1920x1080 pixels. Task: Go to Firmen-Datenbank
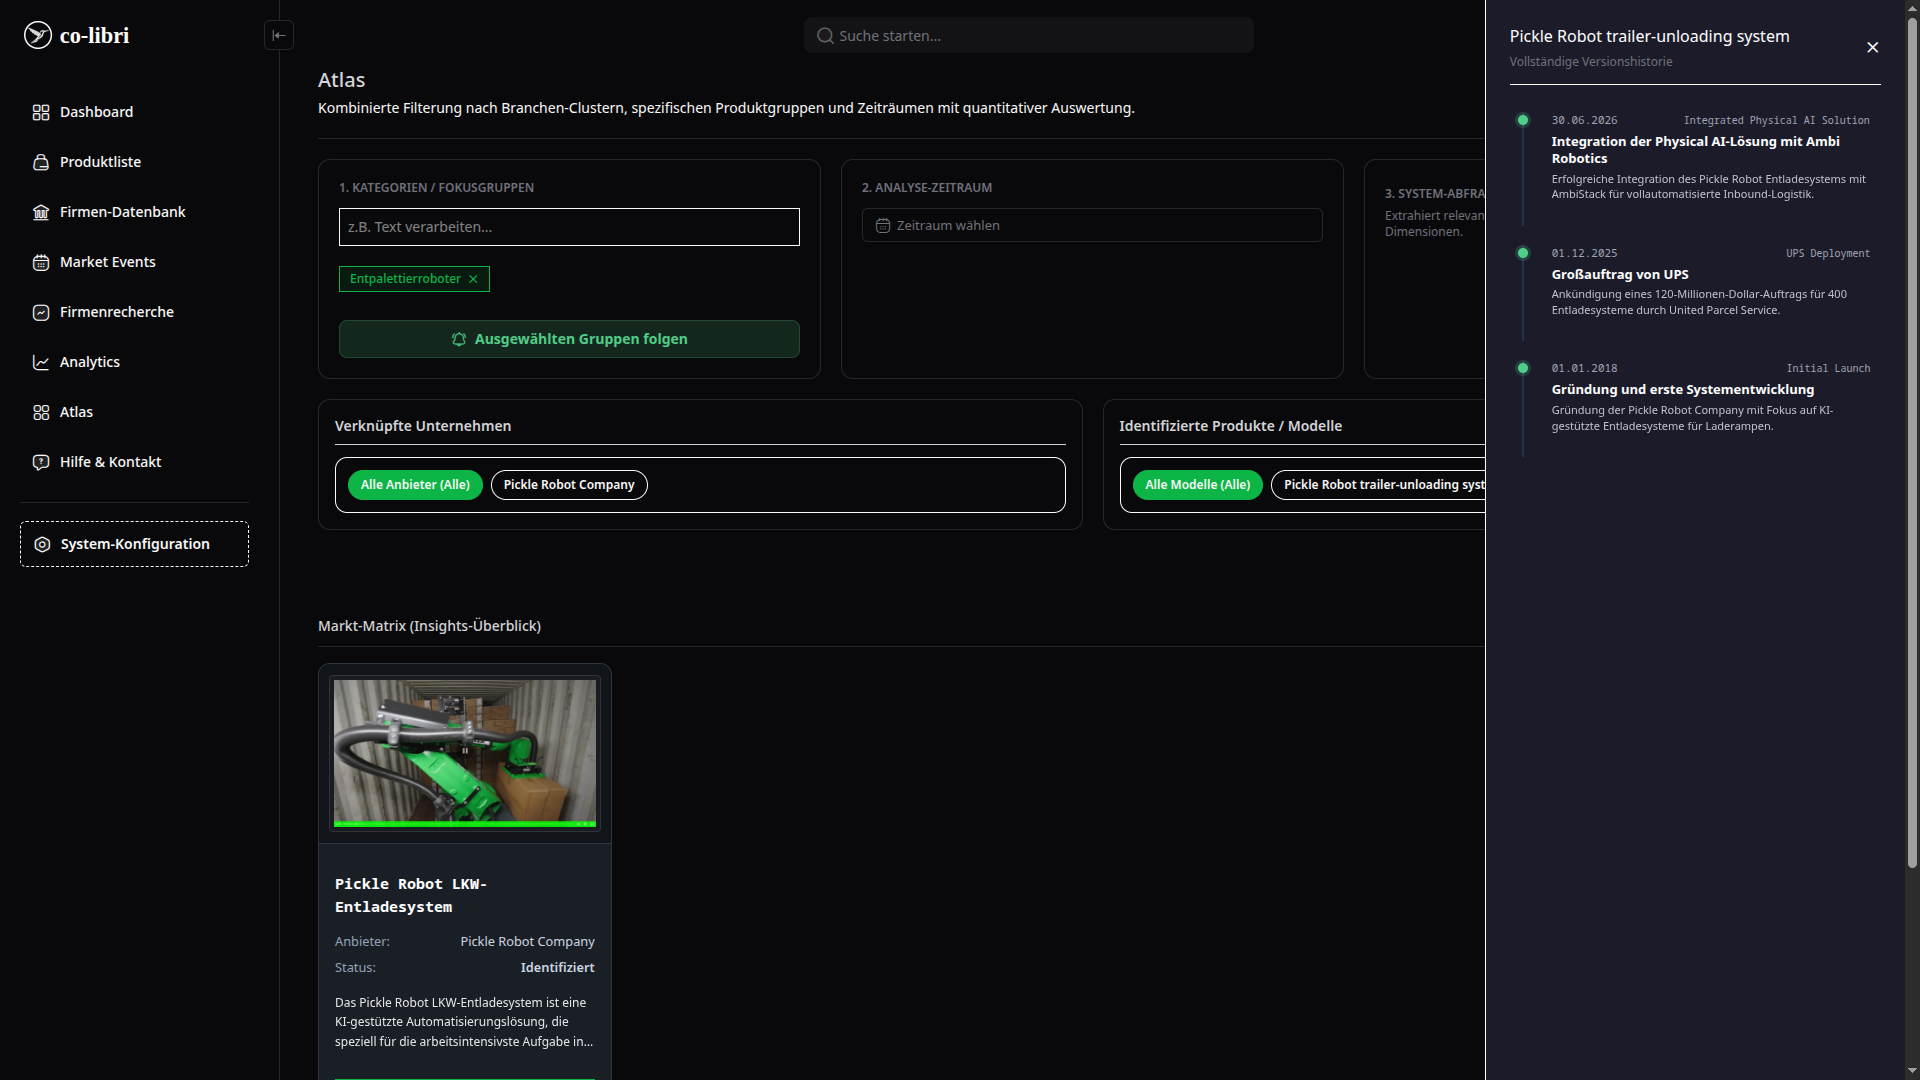point(134,212)
